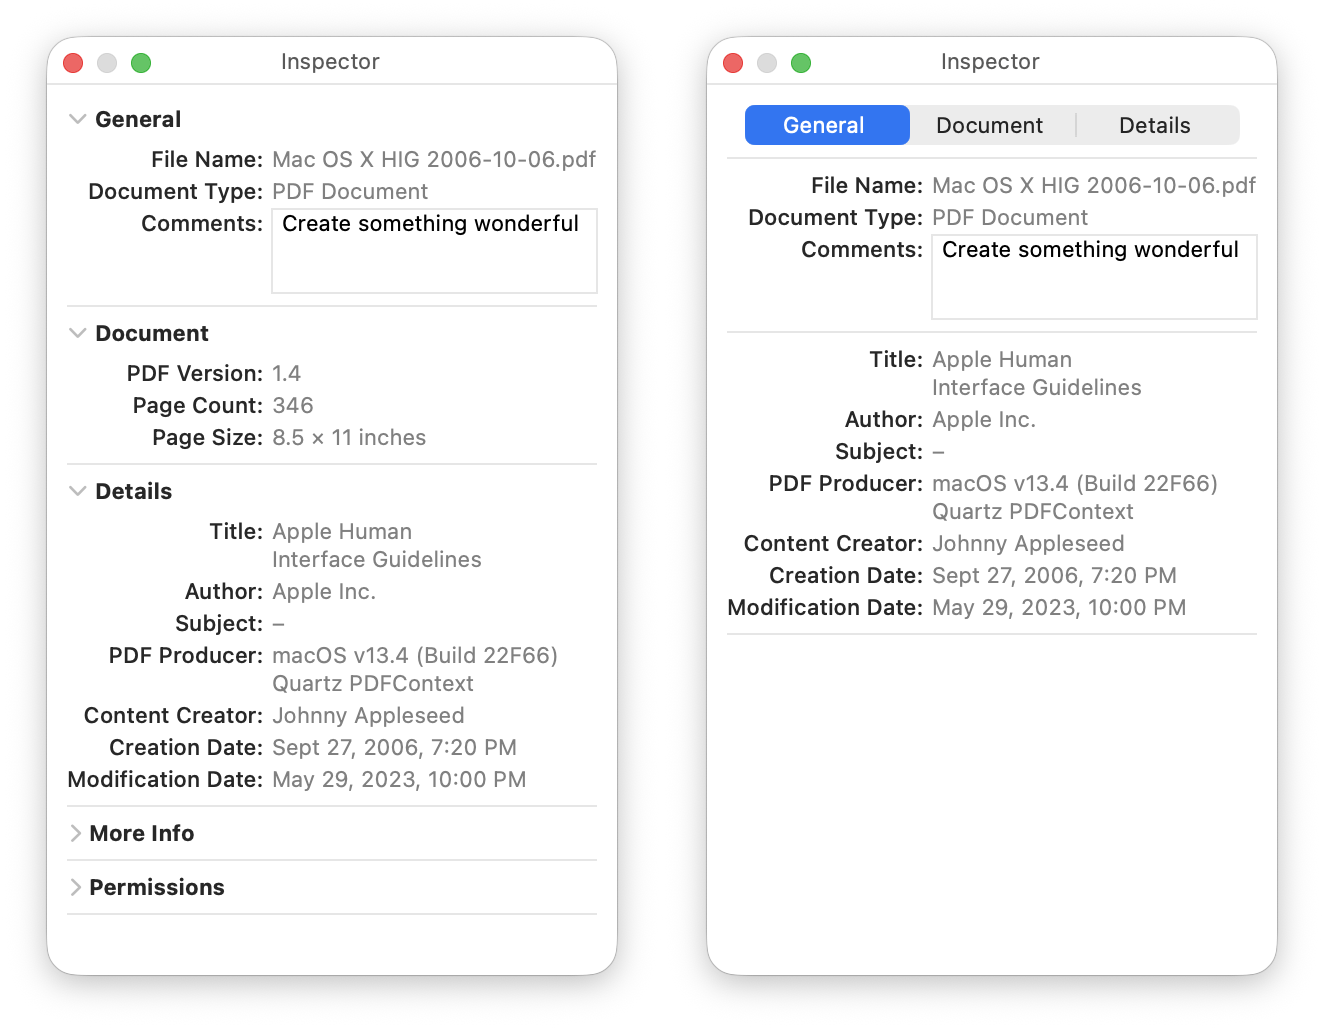This screenshot has height=1030, width=1324.
Task: Click Johnny Appleseed in left Inspector
Action: click(368, 716)
